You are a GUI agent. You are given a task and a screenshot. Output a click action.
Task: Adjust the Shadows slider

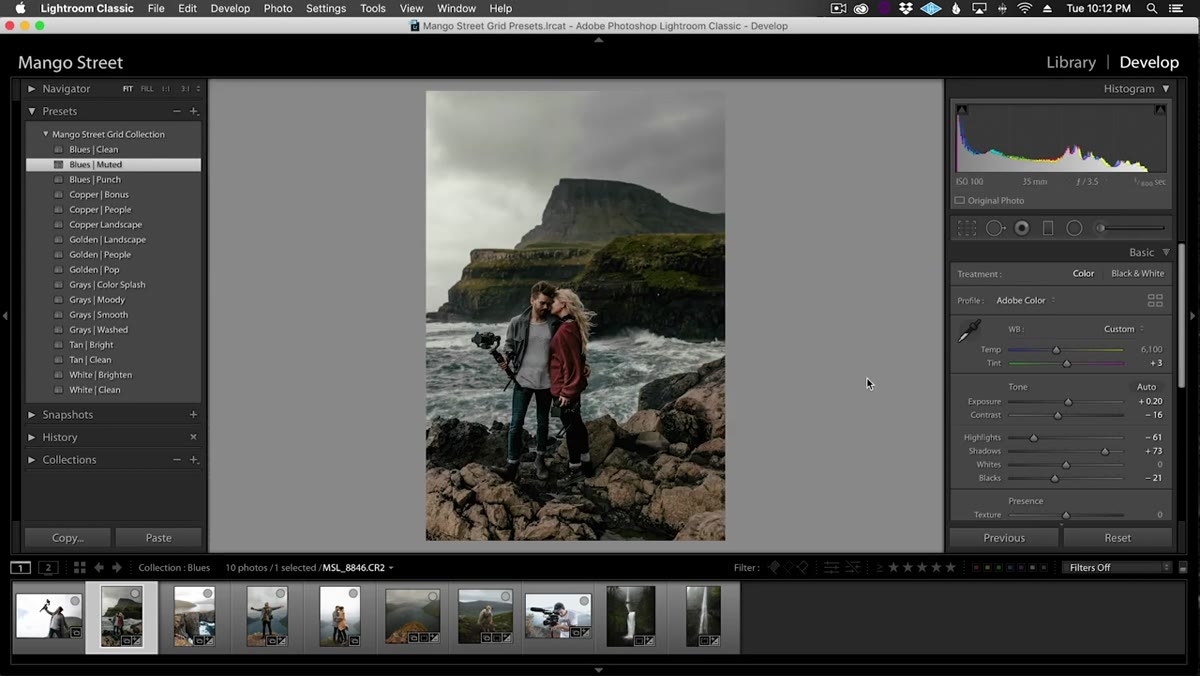[x=1105, y=451]
